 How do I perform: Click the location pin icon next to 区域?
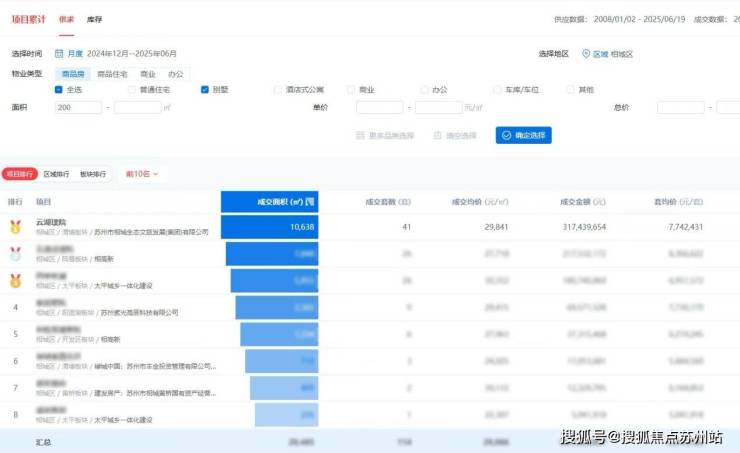(x=587, y=54)
